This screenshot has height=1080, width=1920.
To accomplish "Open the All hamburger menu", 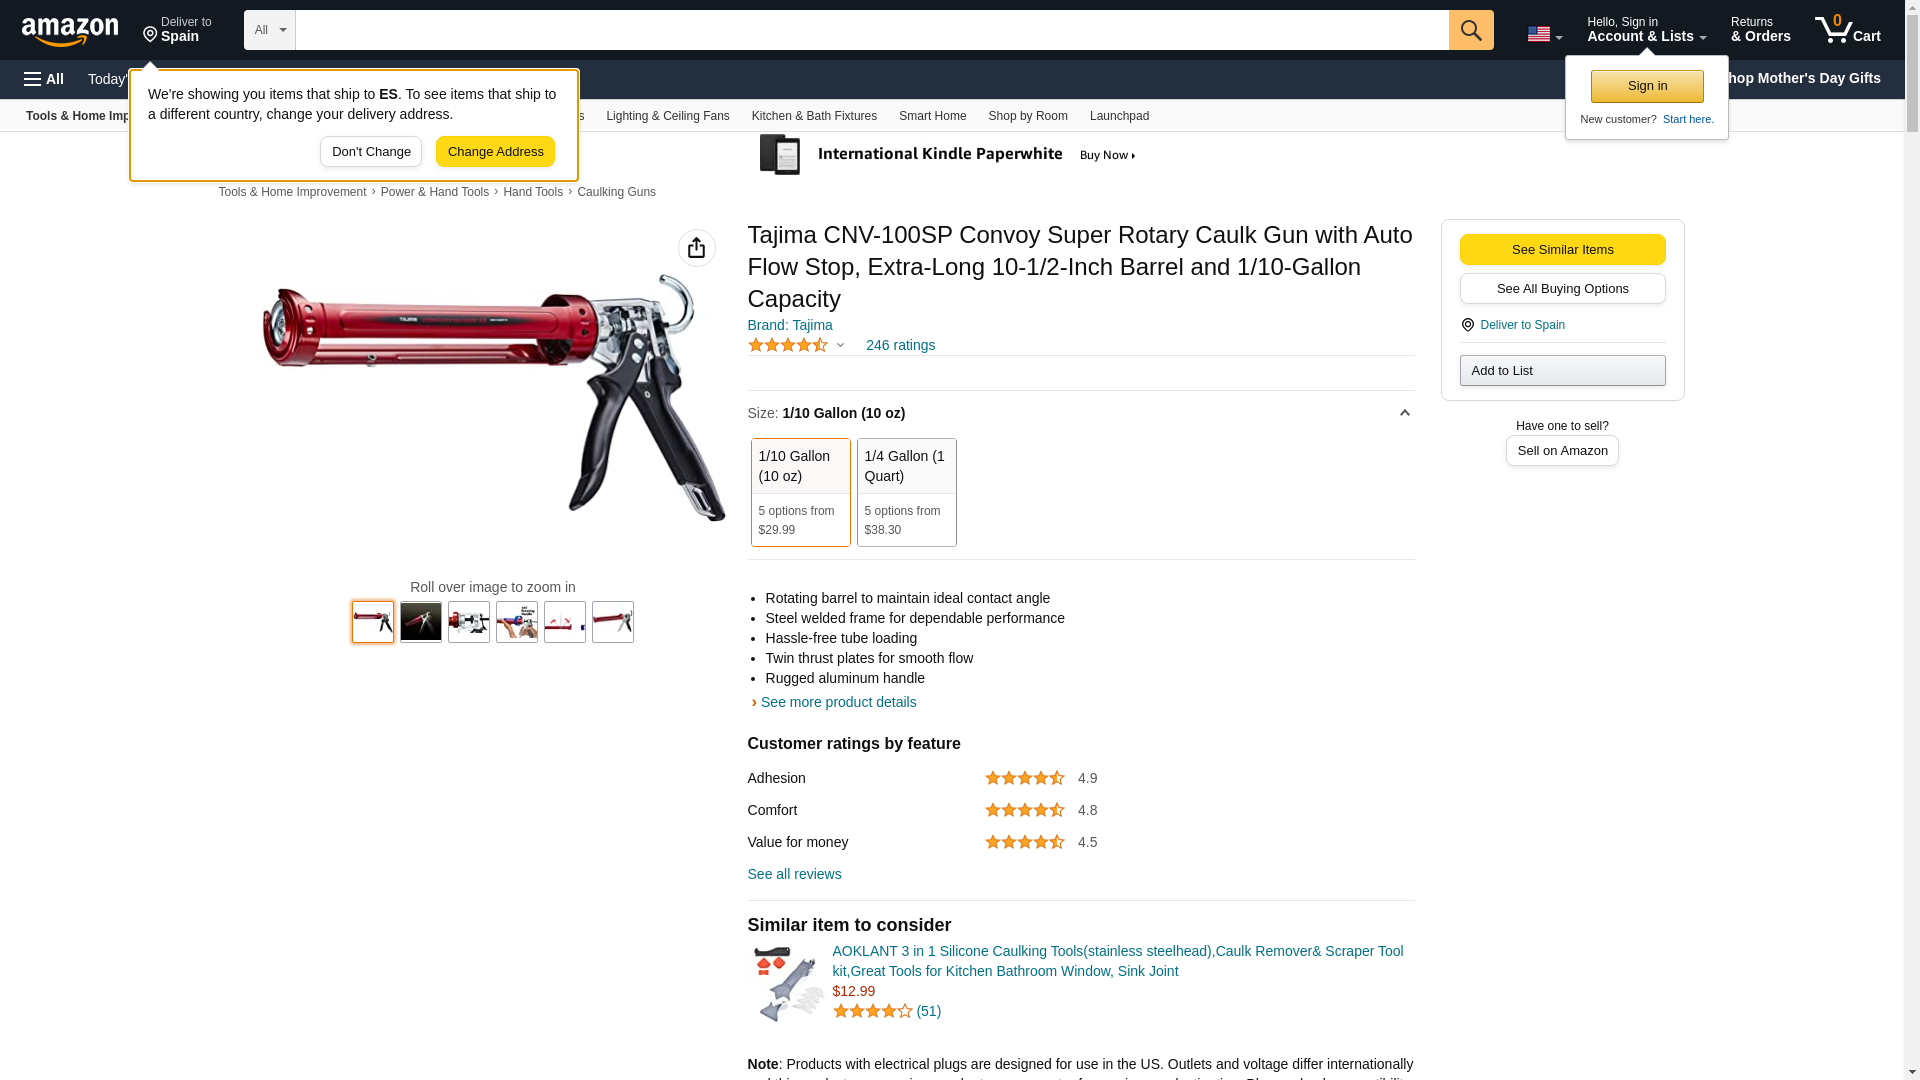I will click(x=44, y=79).
